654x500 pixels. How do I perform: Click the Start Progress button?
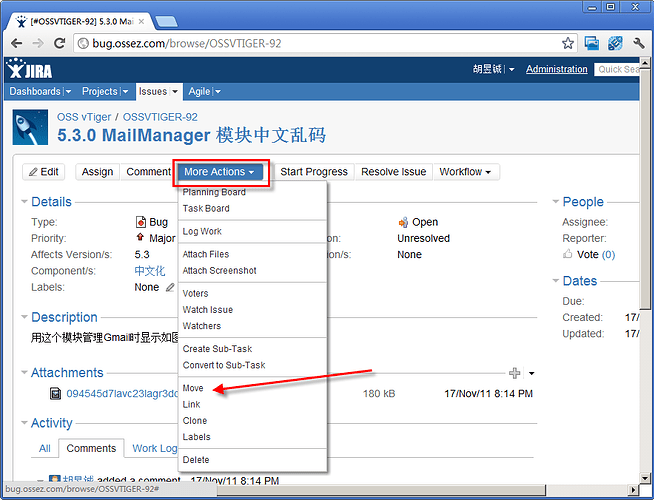pyautogui.click(x=314, y=172)
